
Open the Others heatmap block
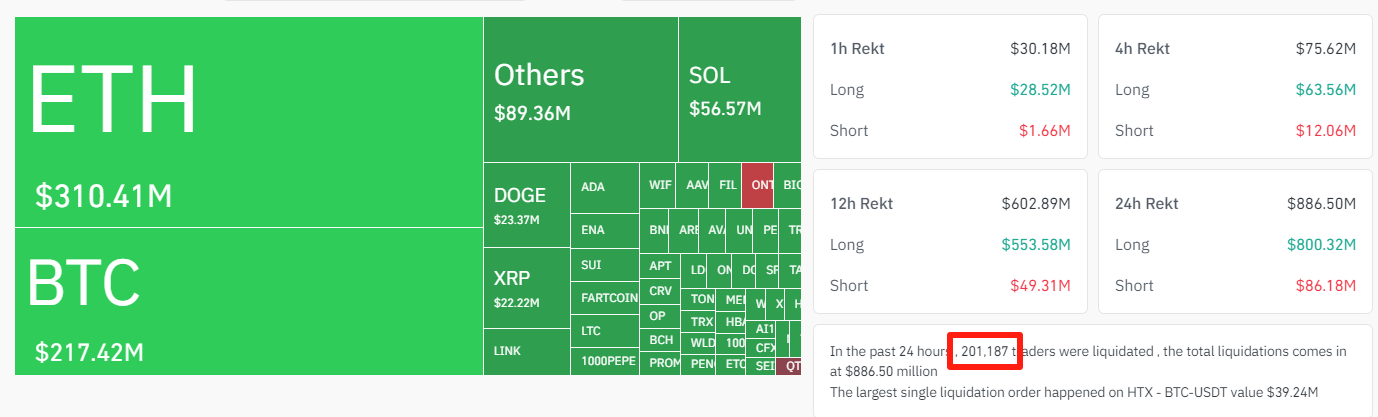(x=580, y=90)
